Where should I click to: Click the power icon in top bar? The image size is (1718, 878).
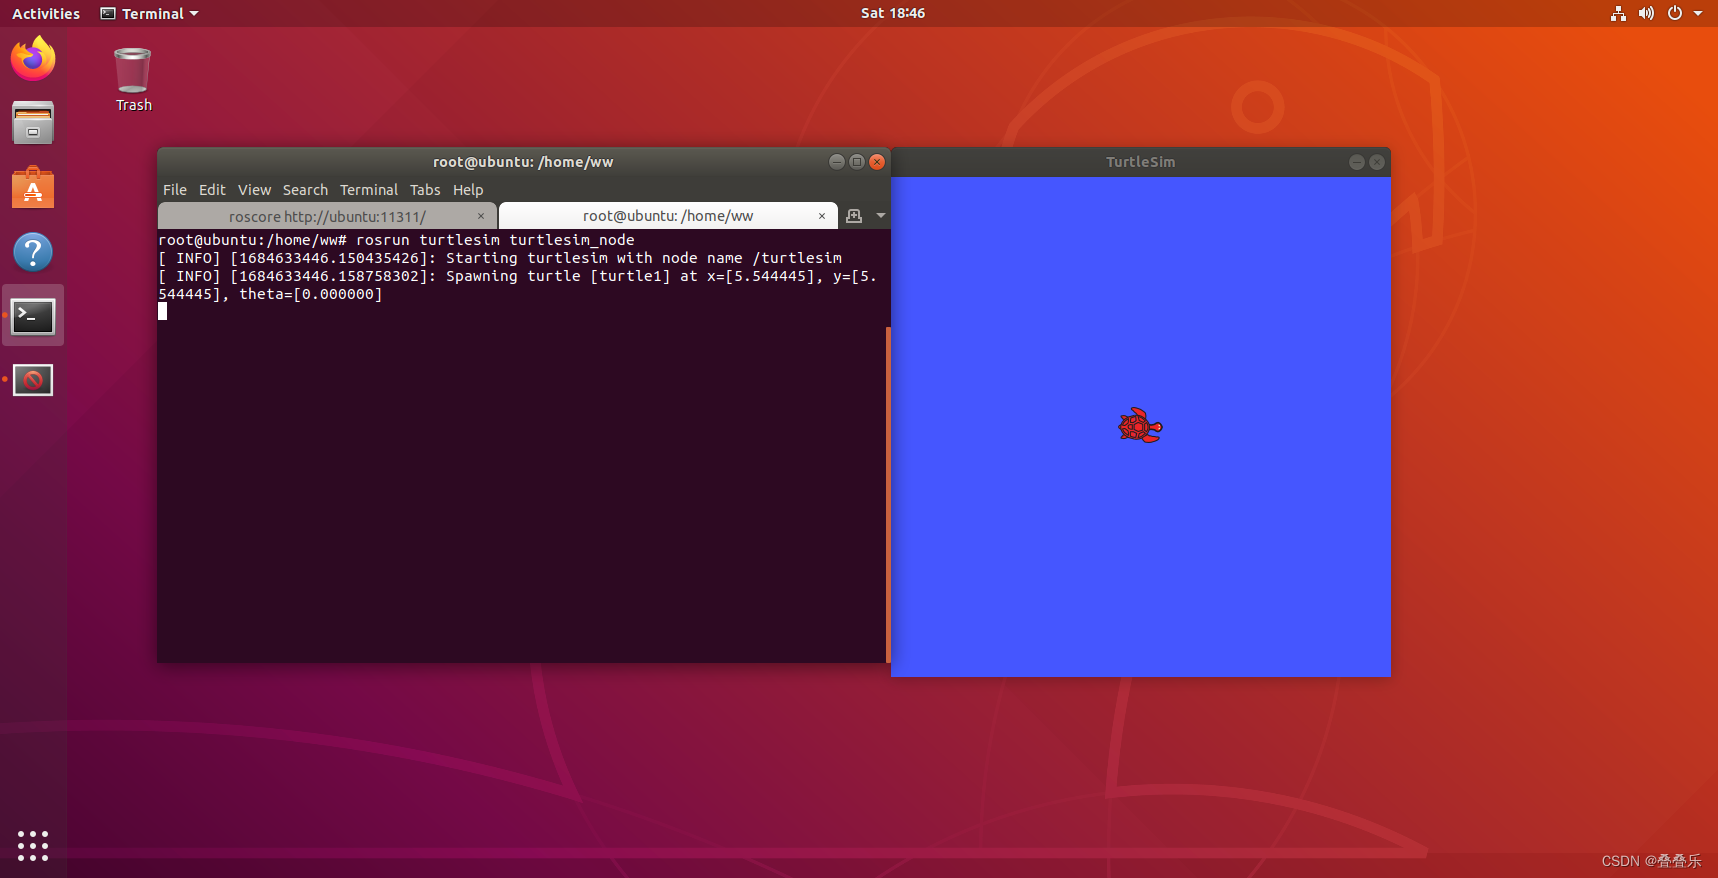1675,13
